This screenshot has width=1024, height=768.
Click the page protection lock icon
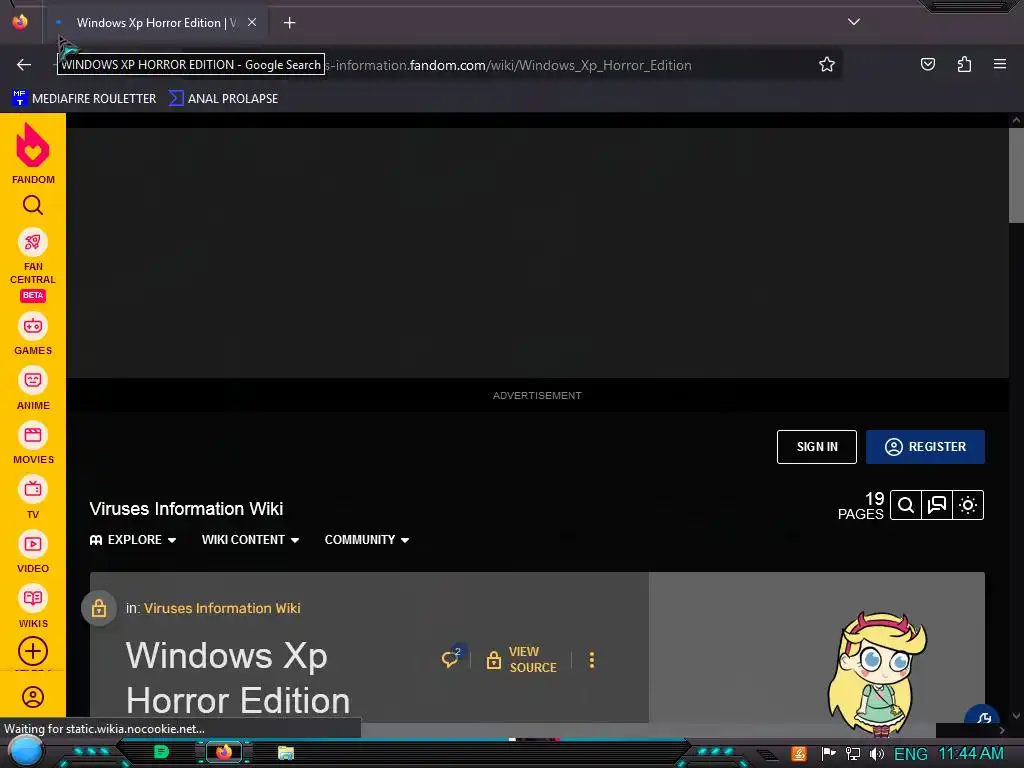click(99, 608)
